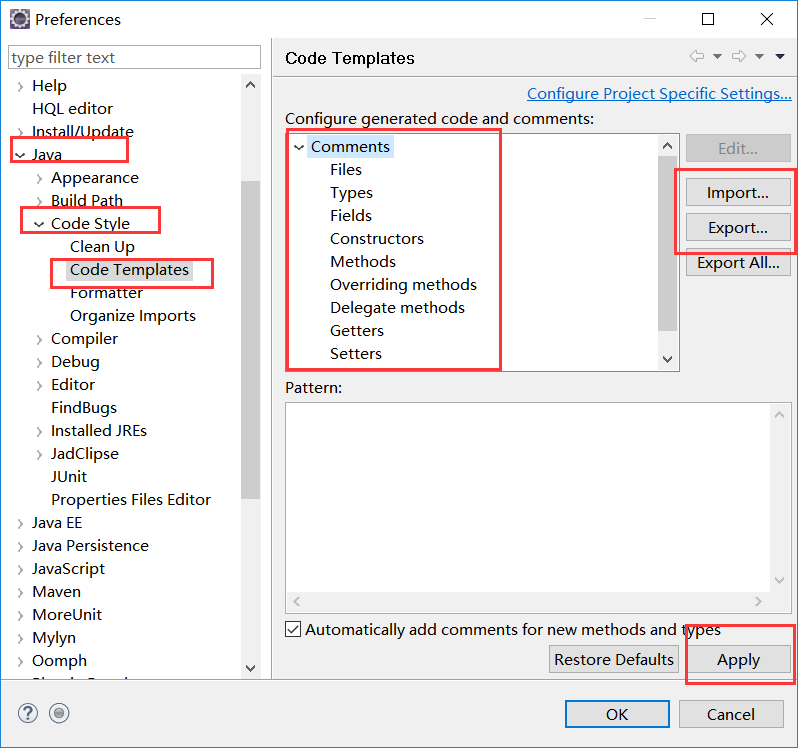Click the template list scrollbar thumb
The width and height of the screenshot is (798, 748).
point(668,244)
